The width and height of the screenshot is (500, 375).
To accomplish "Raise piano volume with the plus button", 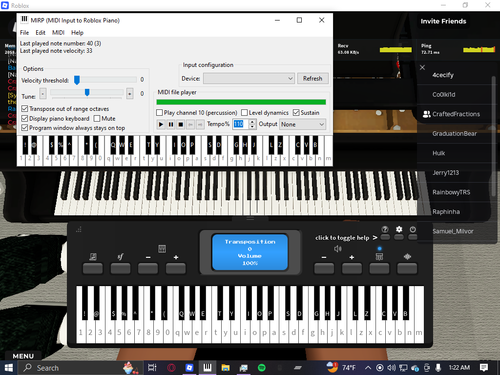I will coord(352,268).
